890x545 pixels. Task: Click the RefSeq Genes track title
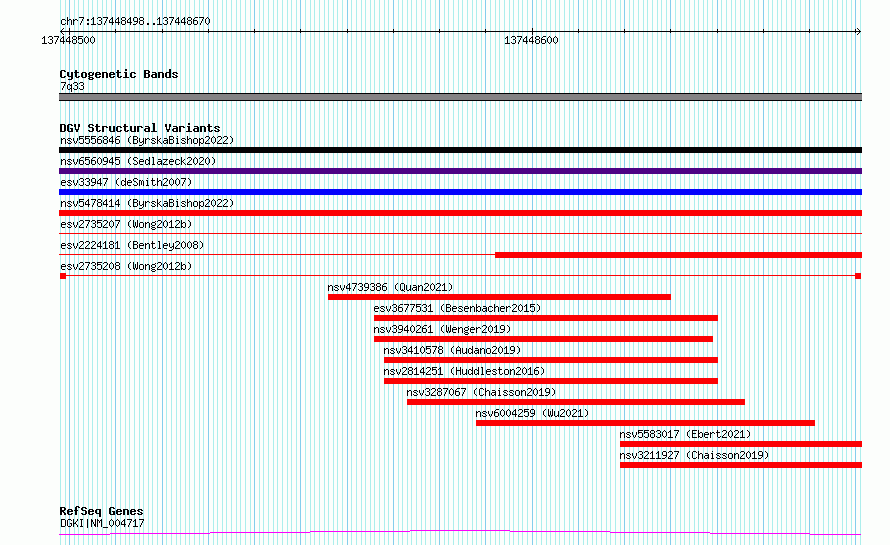click(x=101, y=511)
